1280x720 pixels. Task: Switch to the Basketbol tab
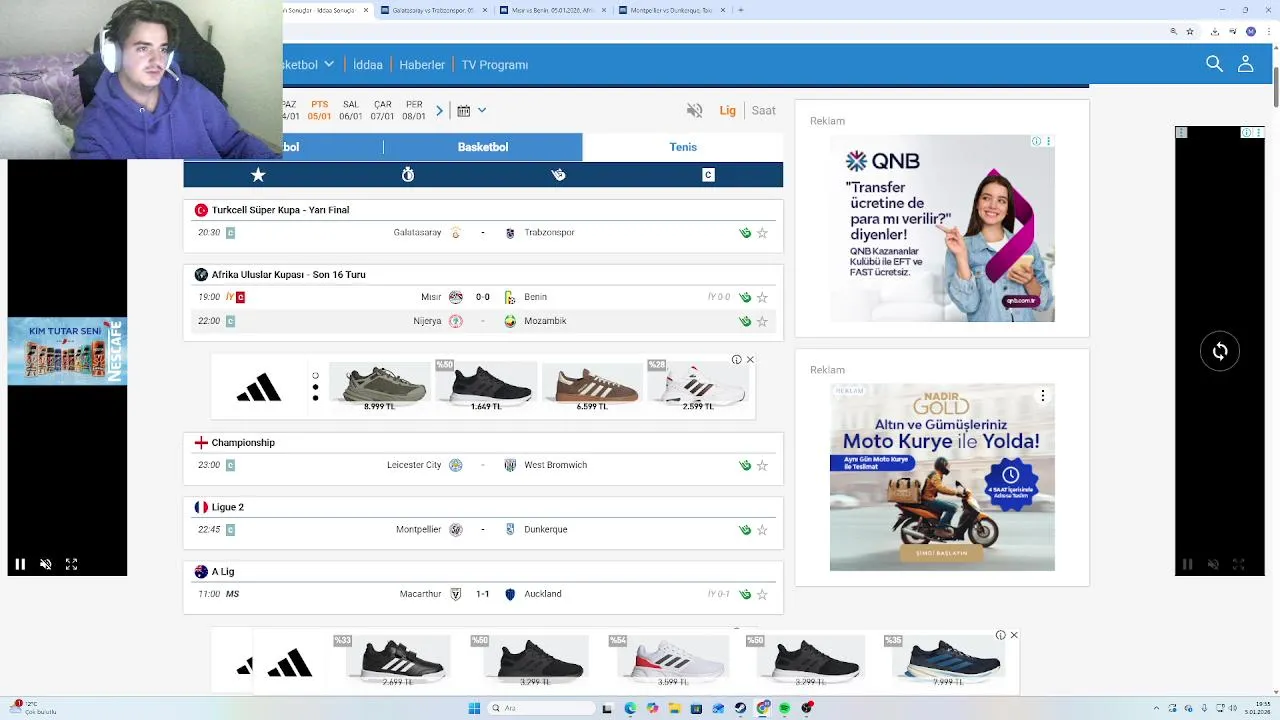pyautogui.click(x=483, y=147)
